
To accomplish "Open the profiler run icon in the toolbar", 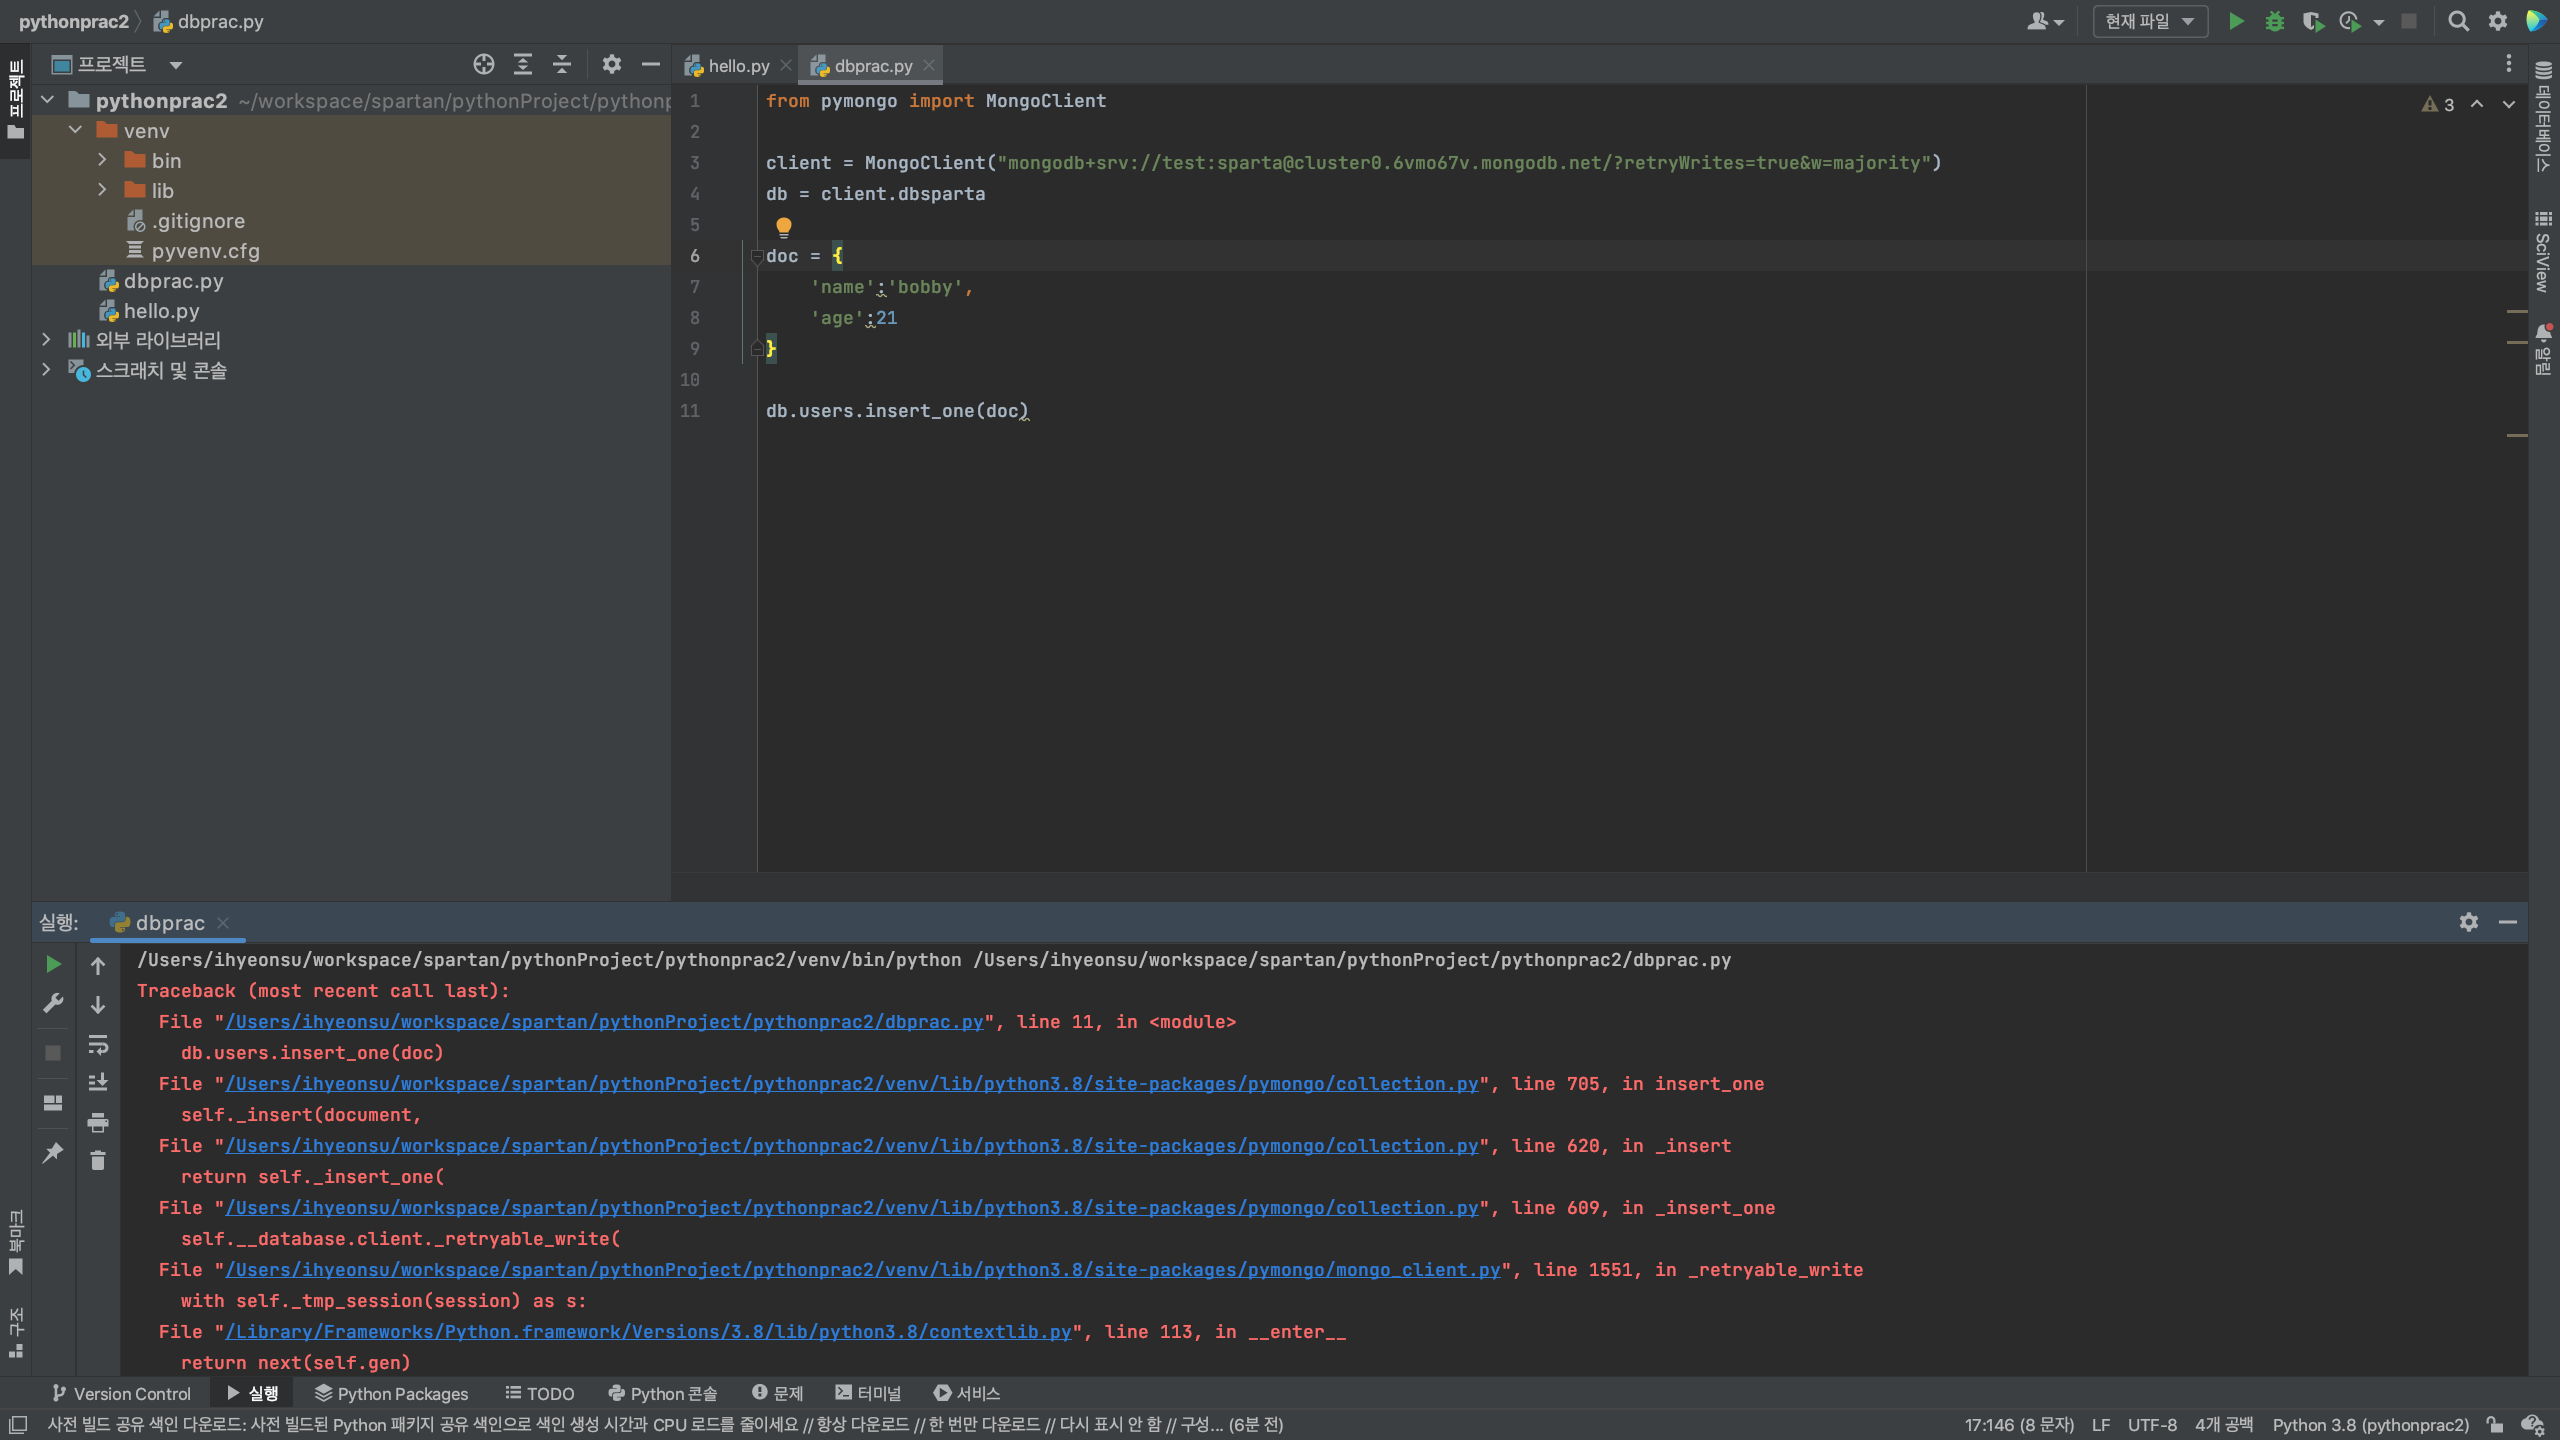I will point(2350,21).
